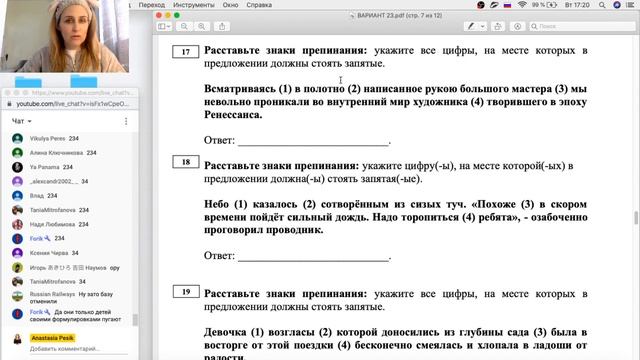Open the Справка menu

click(x=259, y=5)
